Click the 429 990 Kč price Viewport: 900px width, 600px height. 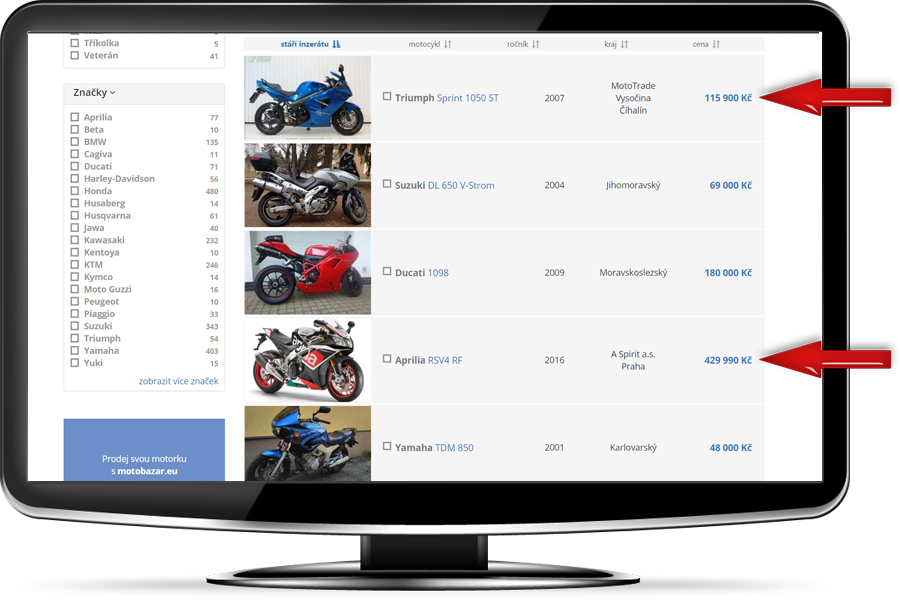point(728,361)
